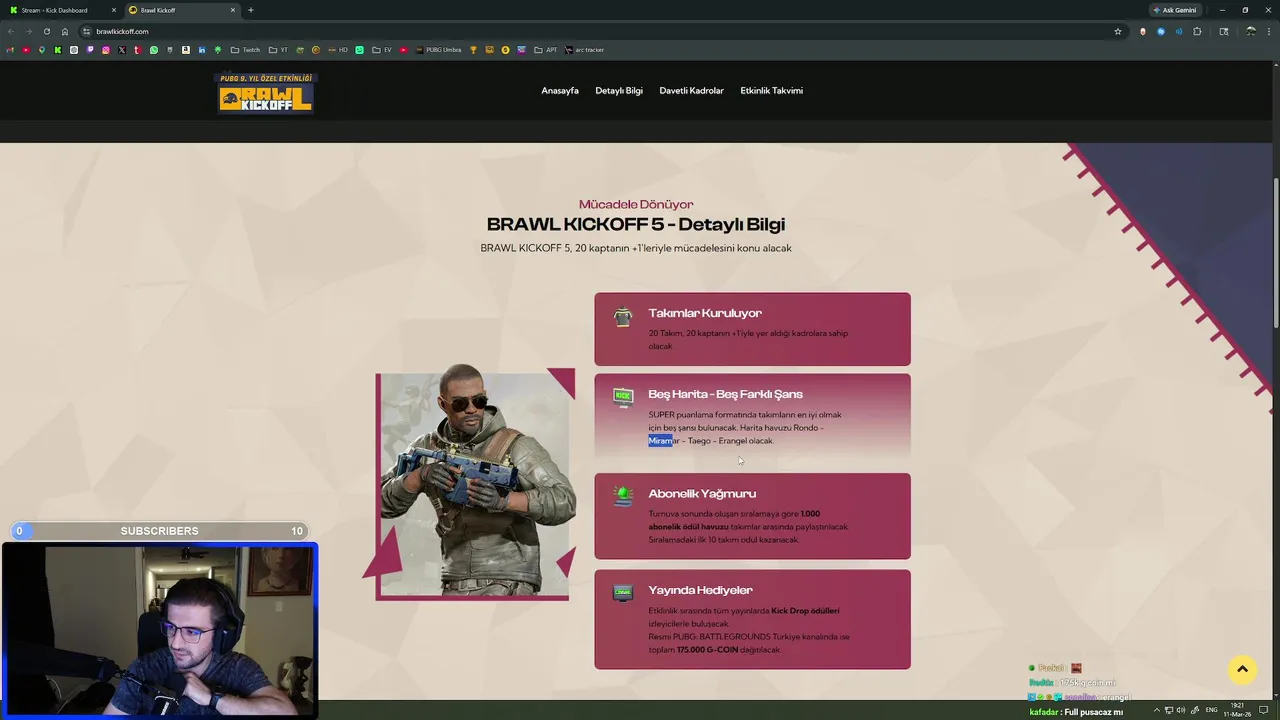Open the Gmail bookmark icon
Screen dimensions: 1280x720
coord(9,50)
